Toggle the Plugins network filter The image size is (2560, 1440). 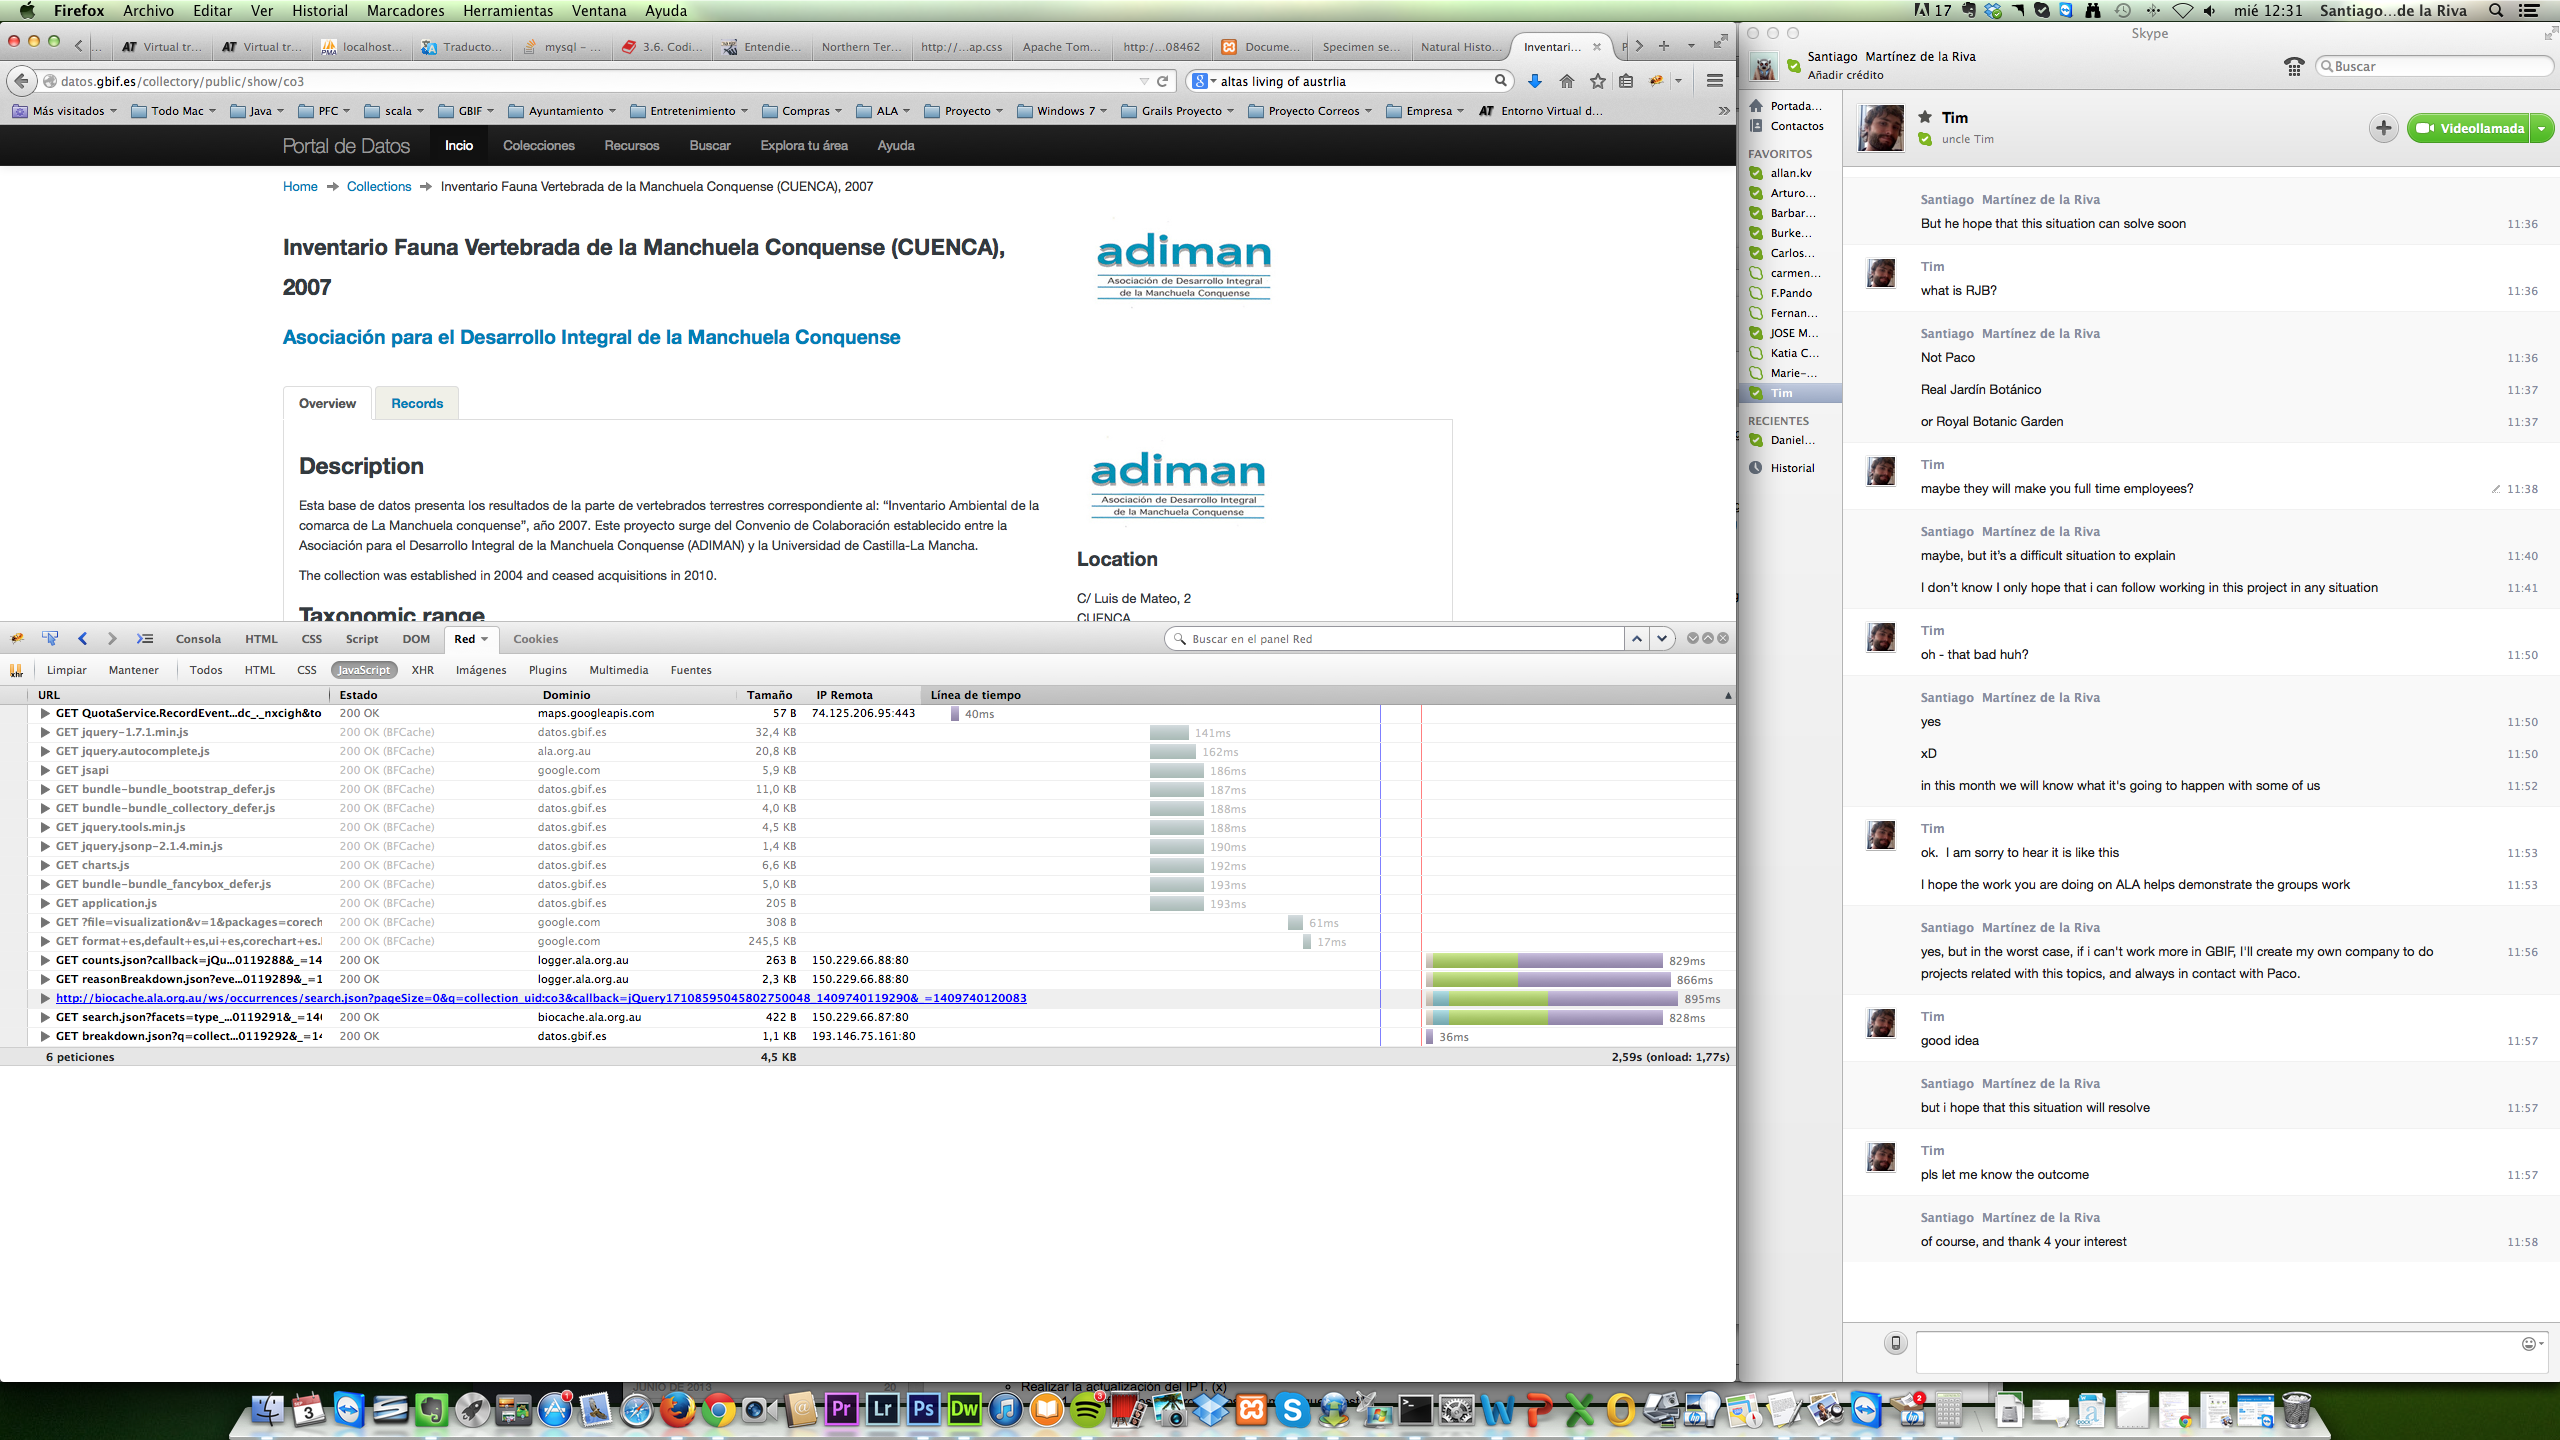coord(548,670)
